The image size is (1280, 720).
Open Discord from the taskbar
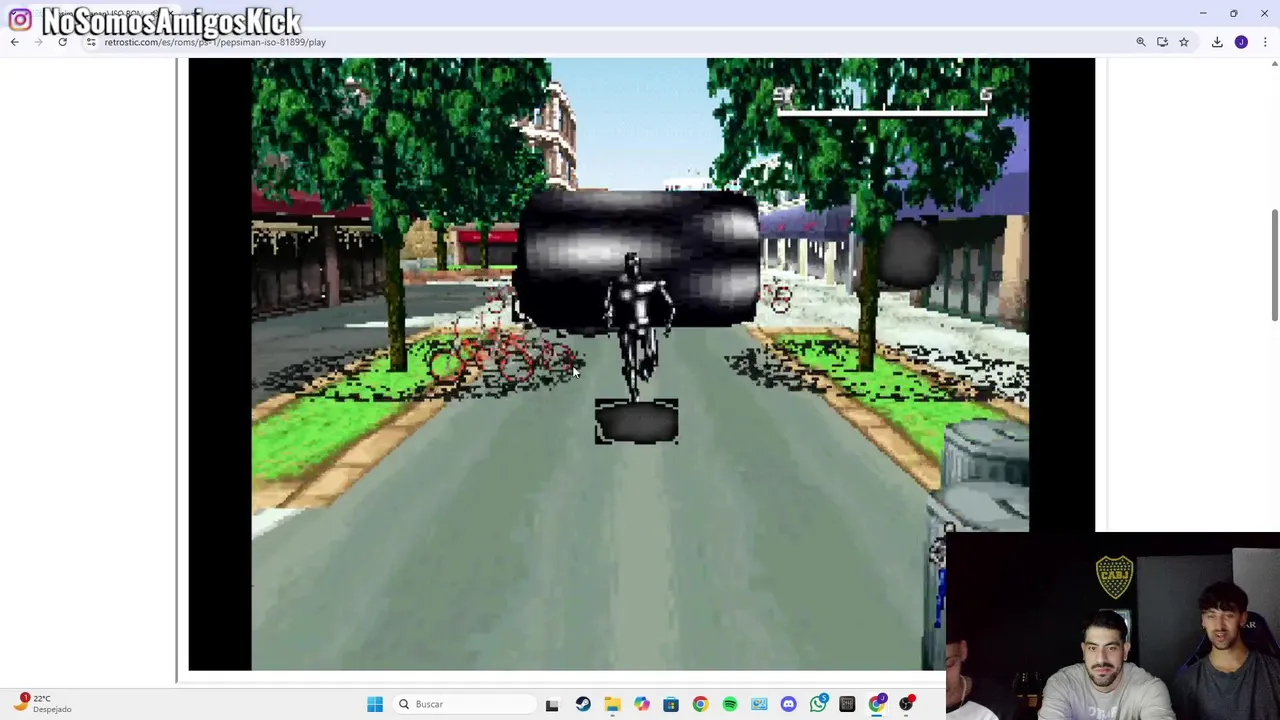tap(789, 704)
